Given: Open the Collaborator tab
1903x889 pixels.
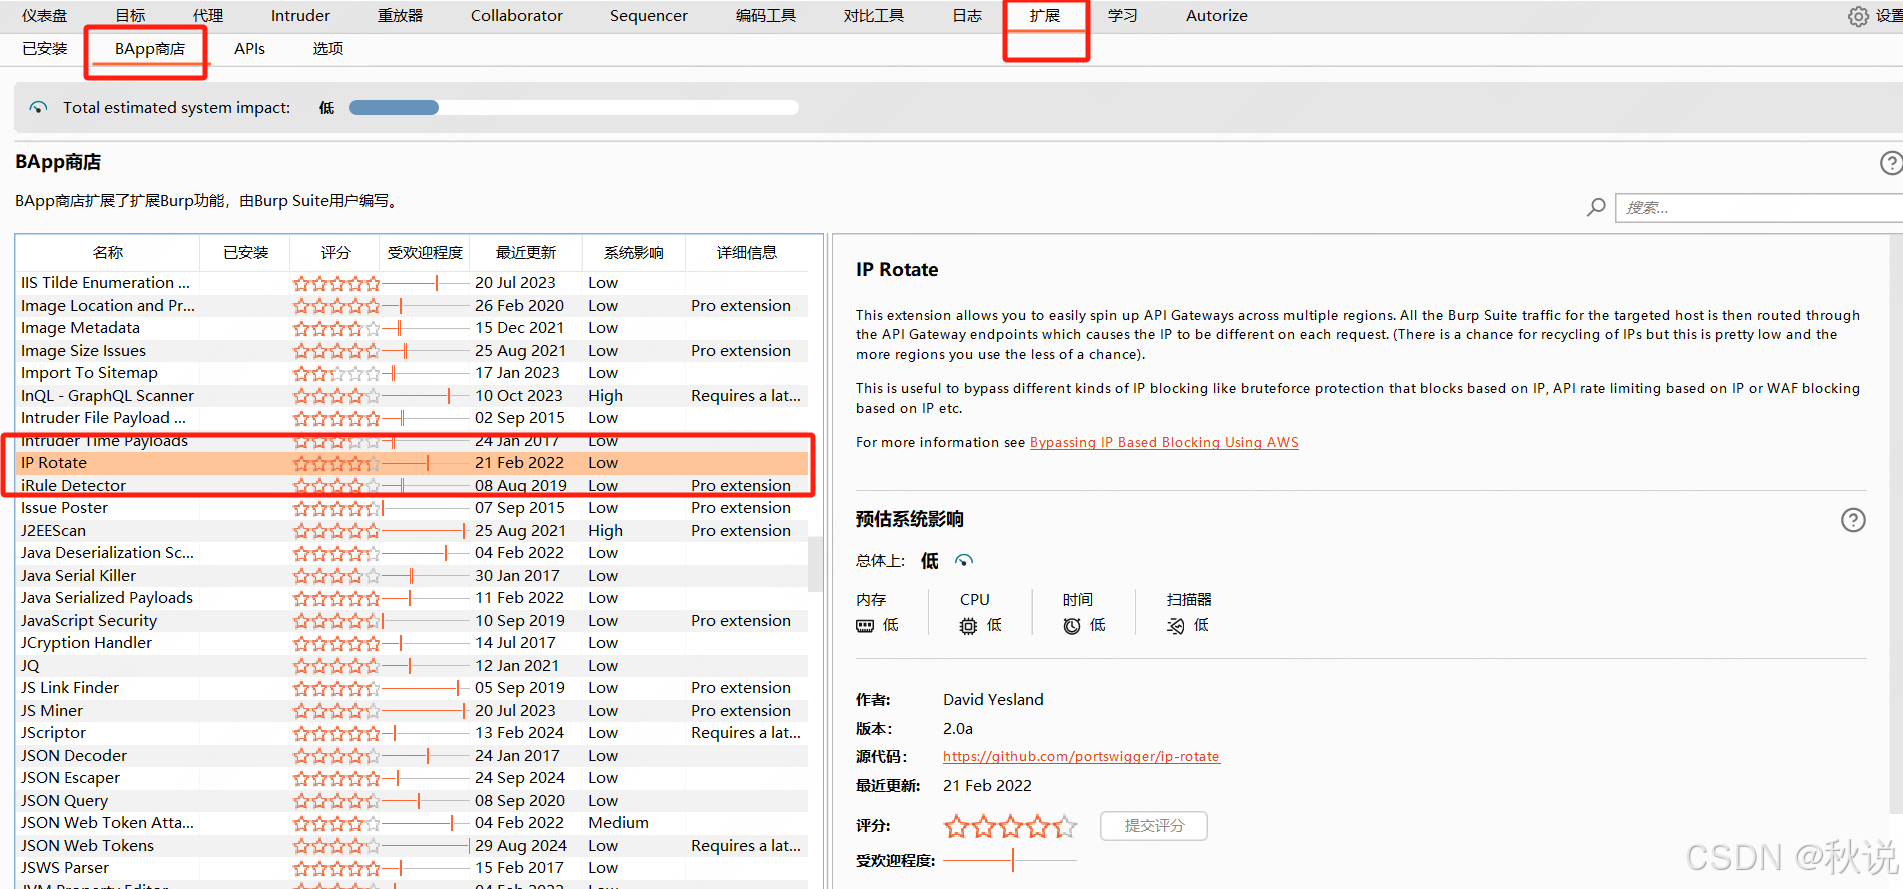Looking at the screenshot, I should [x=517, y=16].
